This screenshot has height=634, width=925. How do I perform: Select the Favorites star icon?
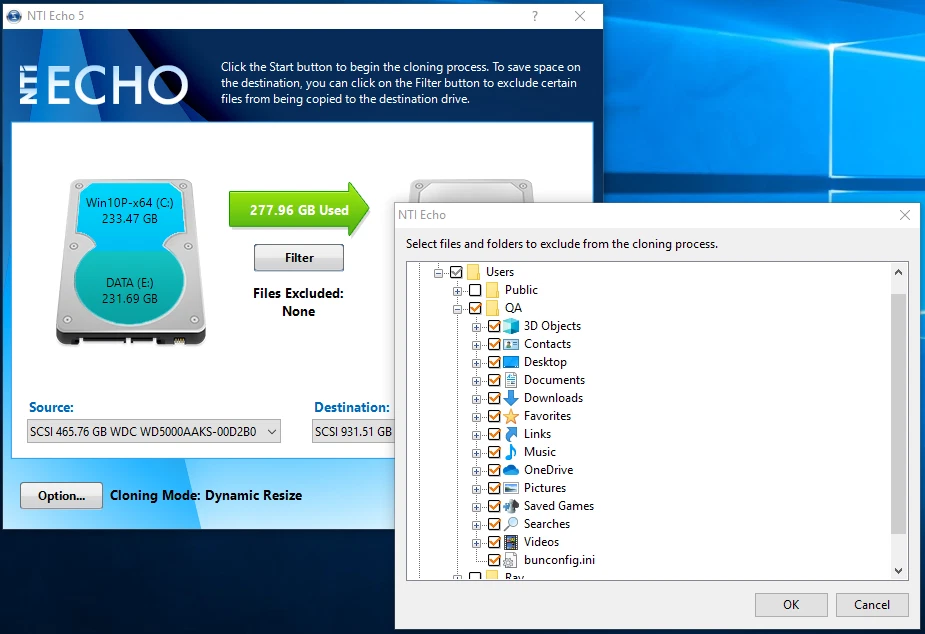tap(510, 416)
